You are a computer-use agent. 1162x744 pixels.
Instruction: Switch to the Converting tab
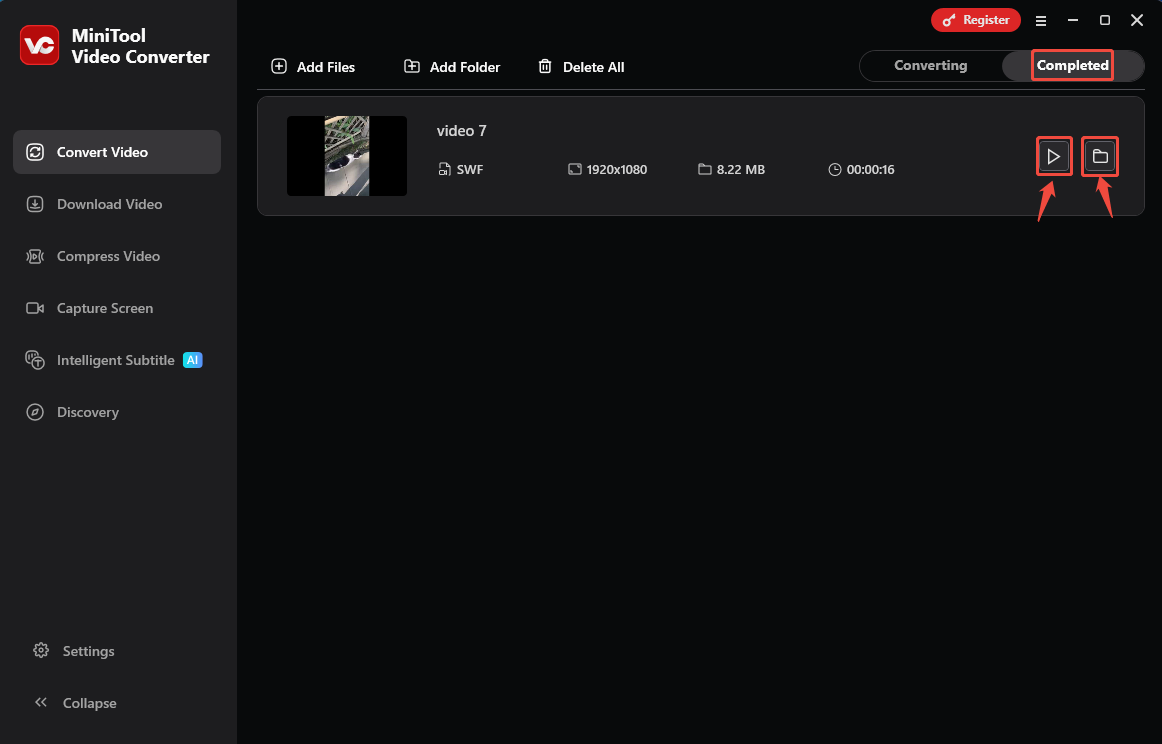pyautogui.click(x=930, y=65)
